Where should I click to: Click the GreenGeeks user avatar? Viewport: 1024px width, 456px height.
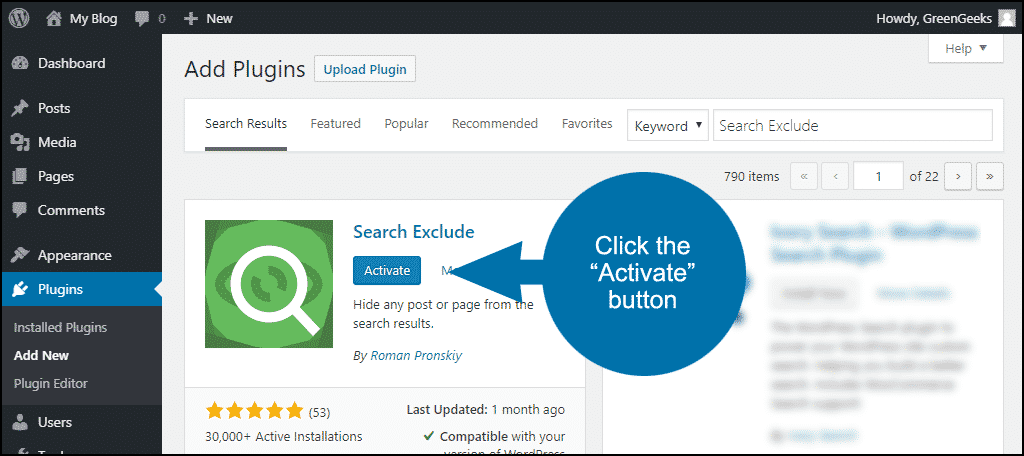click(x=1006, y=18)
